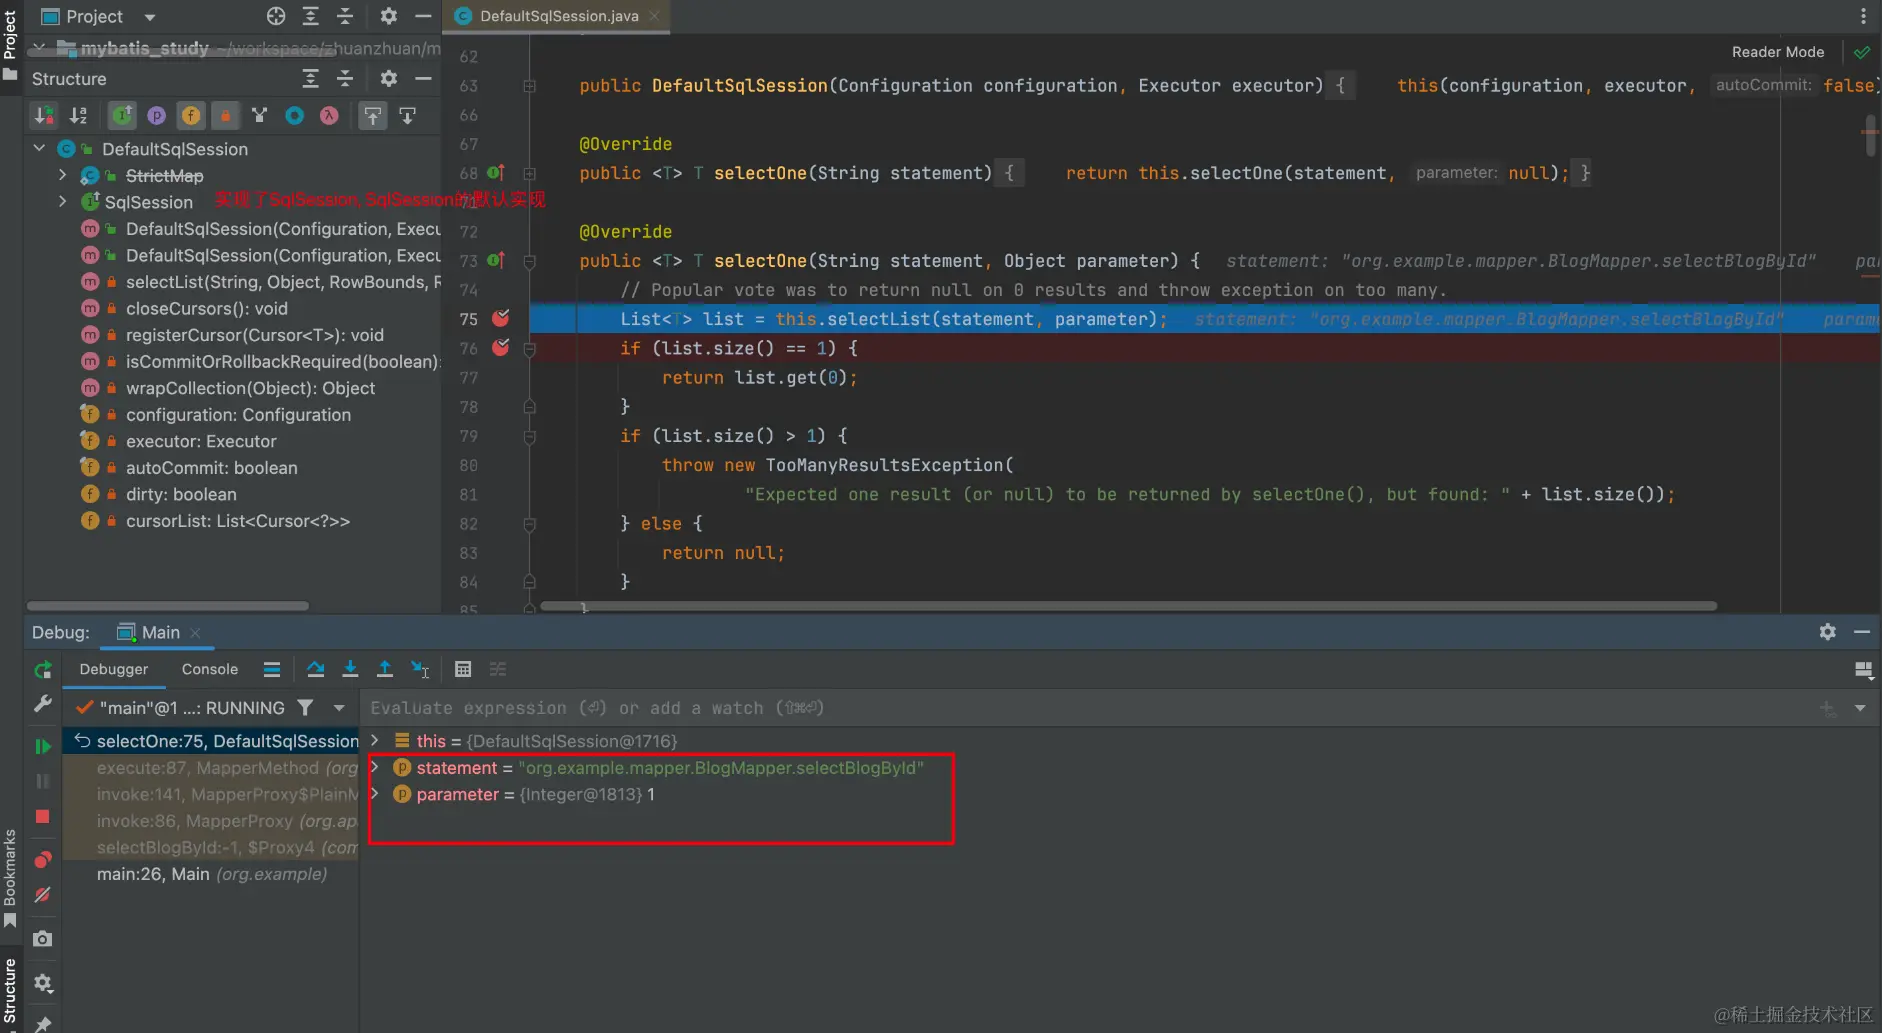Select the executor: Executor field
This screenshot has width=1882, height=1033.
pos(201,441)
